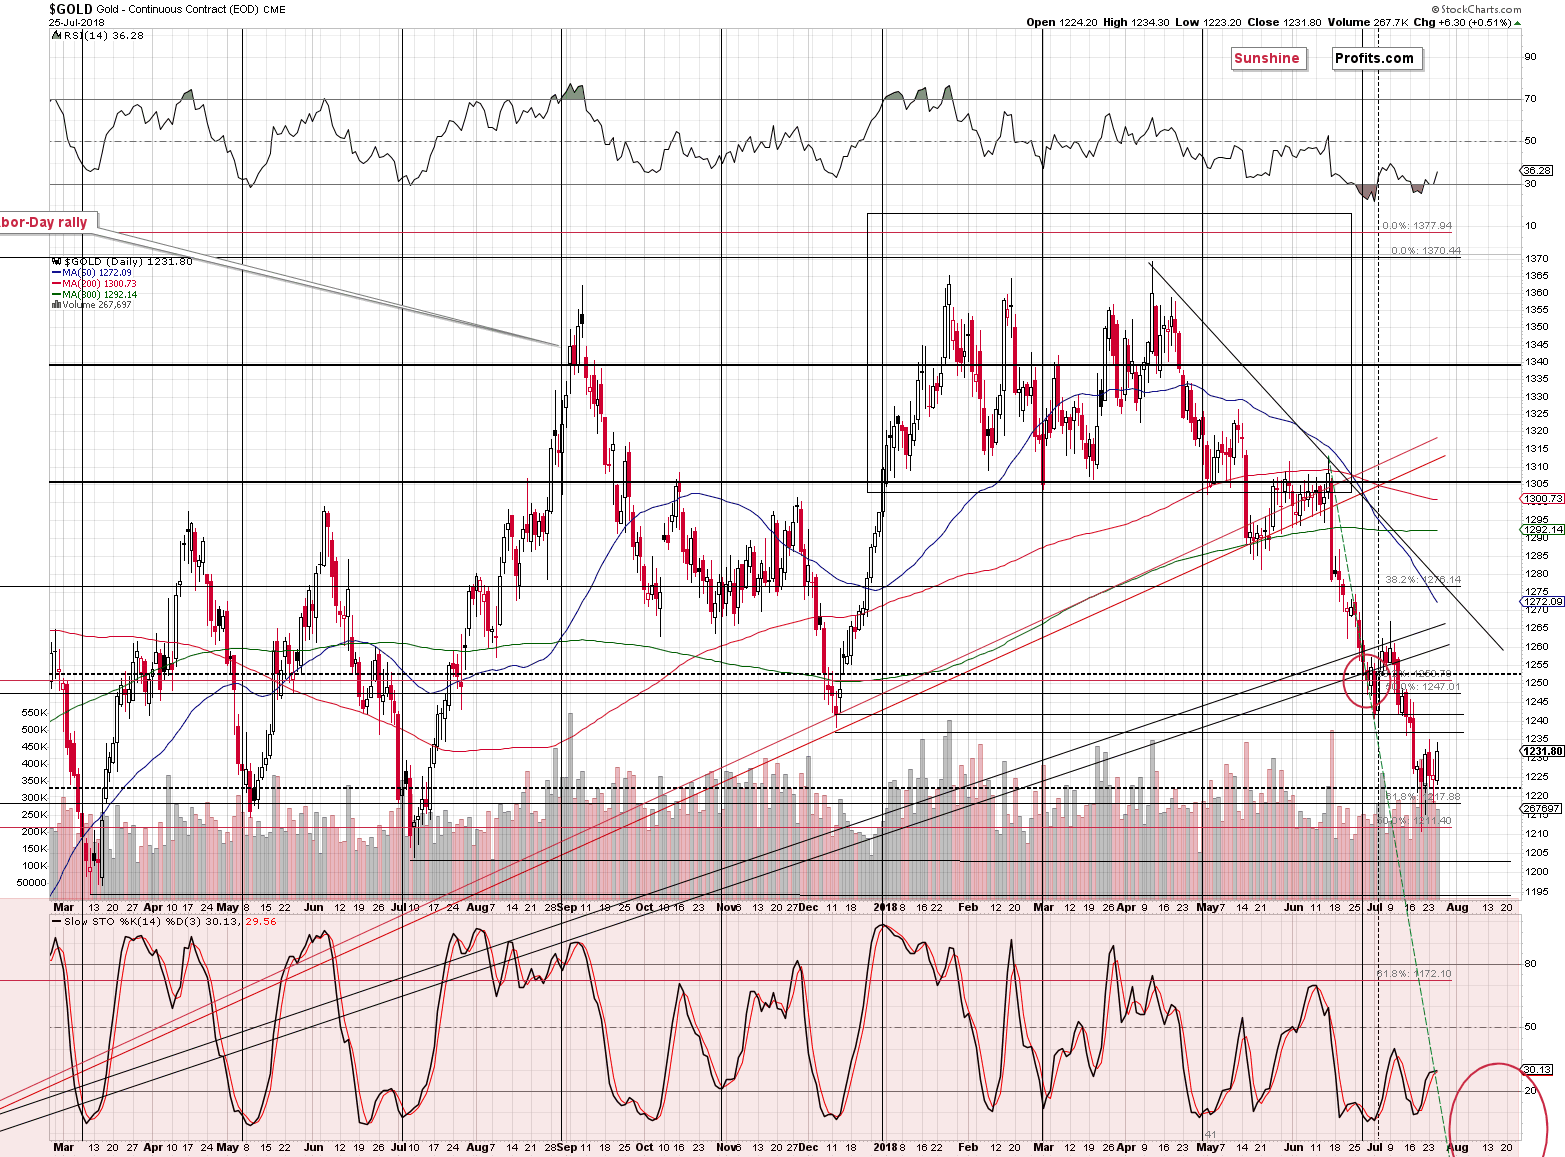Click the 'MA(300) 1292.14' legend entry

point(99,295)
